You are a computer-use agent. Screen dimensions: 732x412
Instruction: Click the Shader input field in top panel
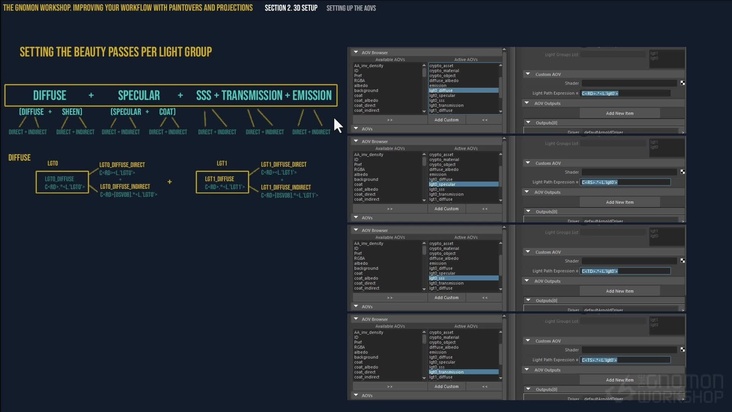pos(629,83)
